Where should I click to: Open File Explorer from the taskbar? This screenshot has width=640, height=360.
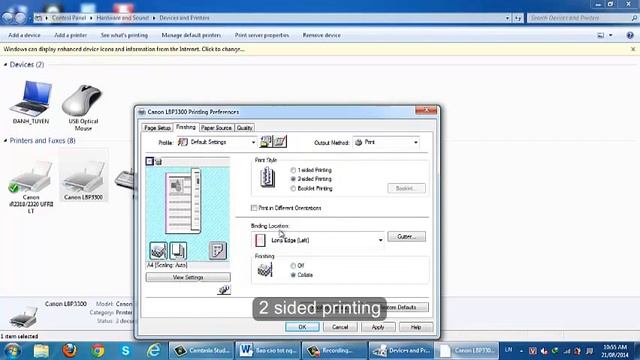41,351
